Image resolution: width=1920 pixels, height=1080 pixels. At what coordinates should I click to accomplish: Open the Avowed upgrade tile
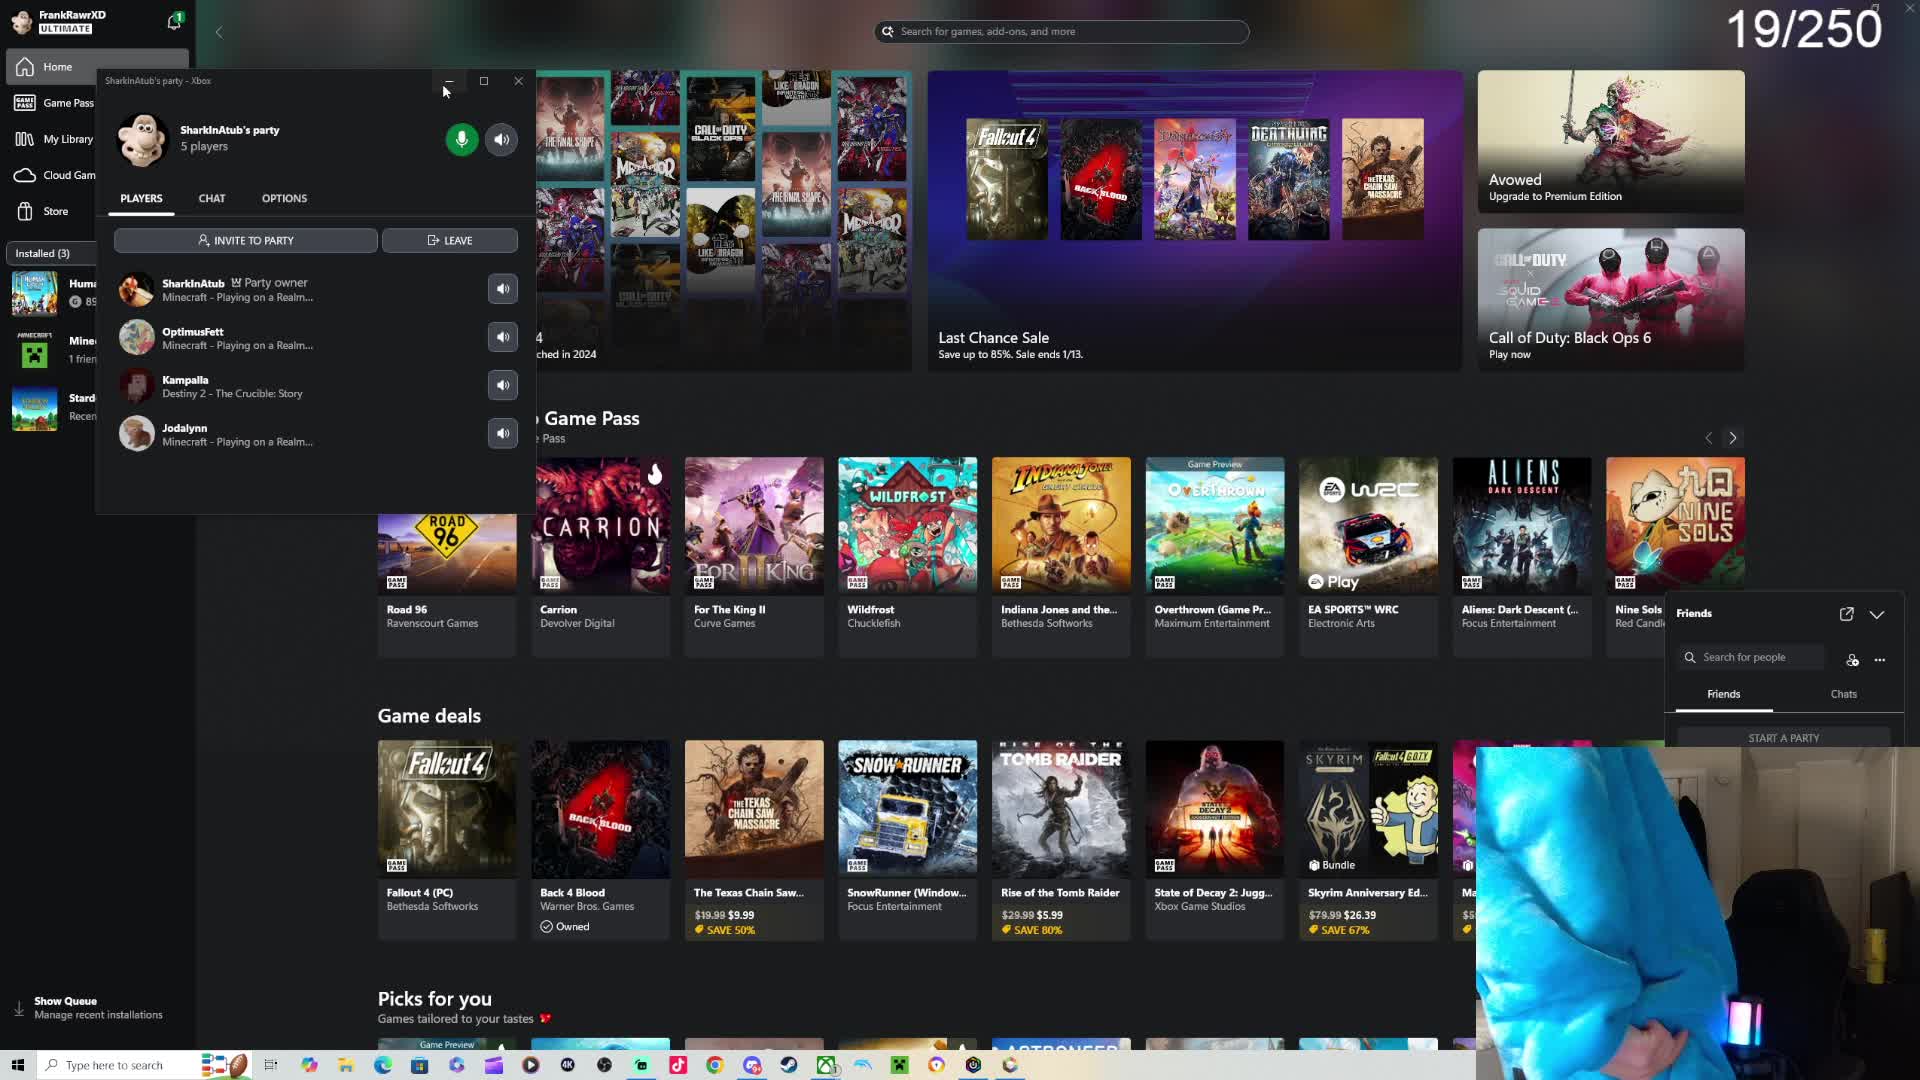(x=1611, y=141)
